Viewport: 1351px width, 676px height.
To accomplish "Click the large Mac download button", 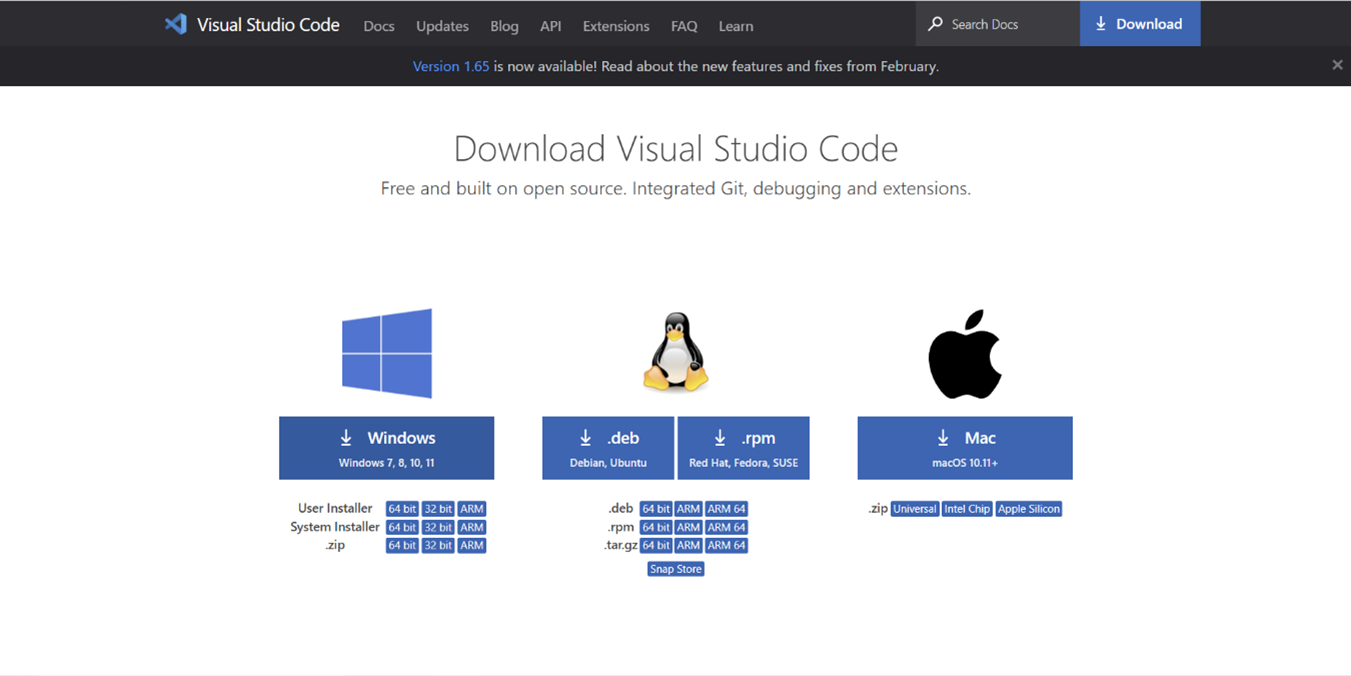I will click(x=965, y=448).
